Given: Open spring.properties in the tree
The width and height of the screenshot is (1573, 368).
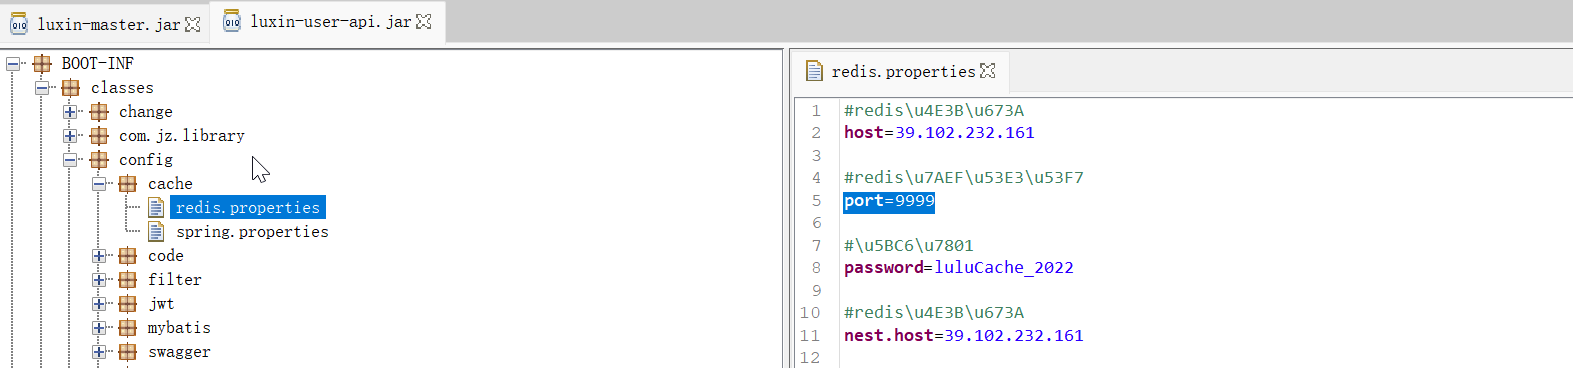Looking at the screenshot, I should click(252, 232).
